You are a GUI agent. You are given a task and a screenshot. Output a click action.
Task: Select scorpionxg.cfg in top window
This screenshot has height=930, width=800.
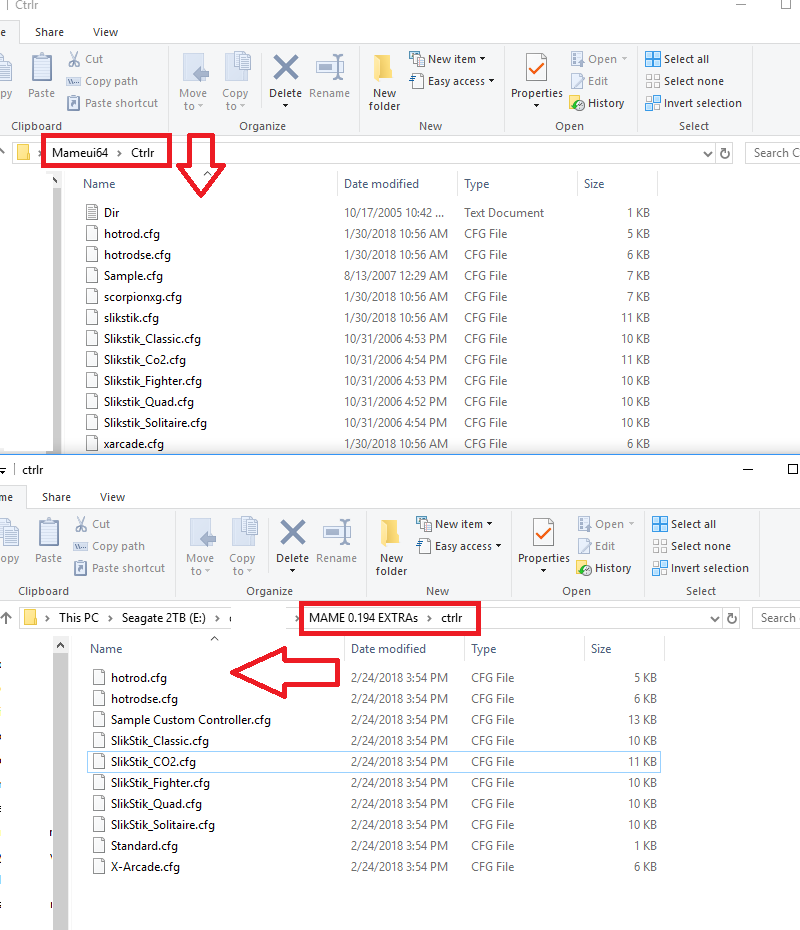point(142,297)
